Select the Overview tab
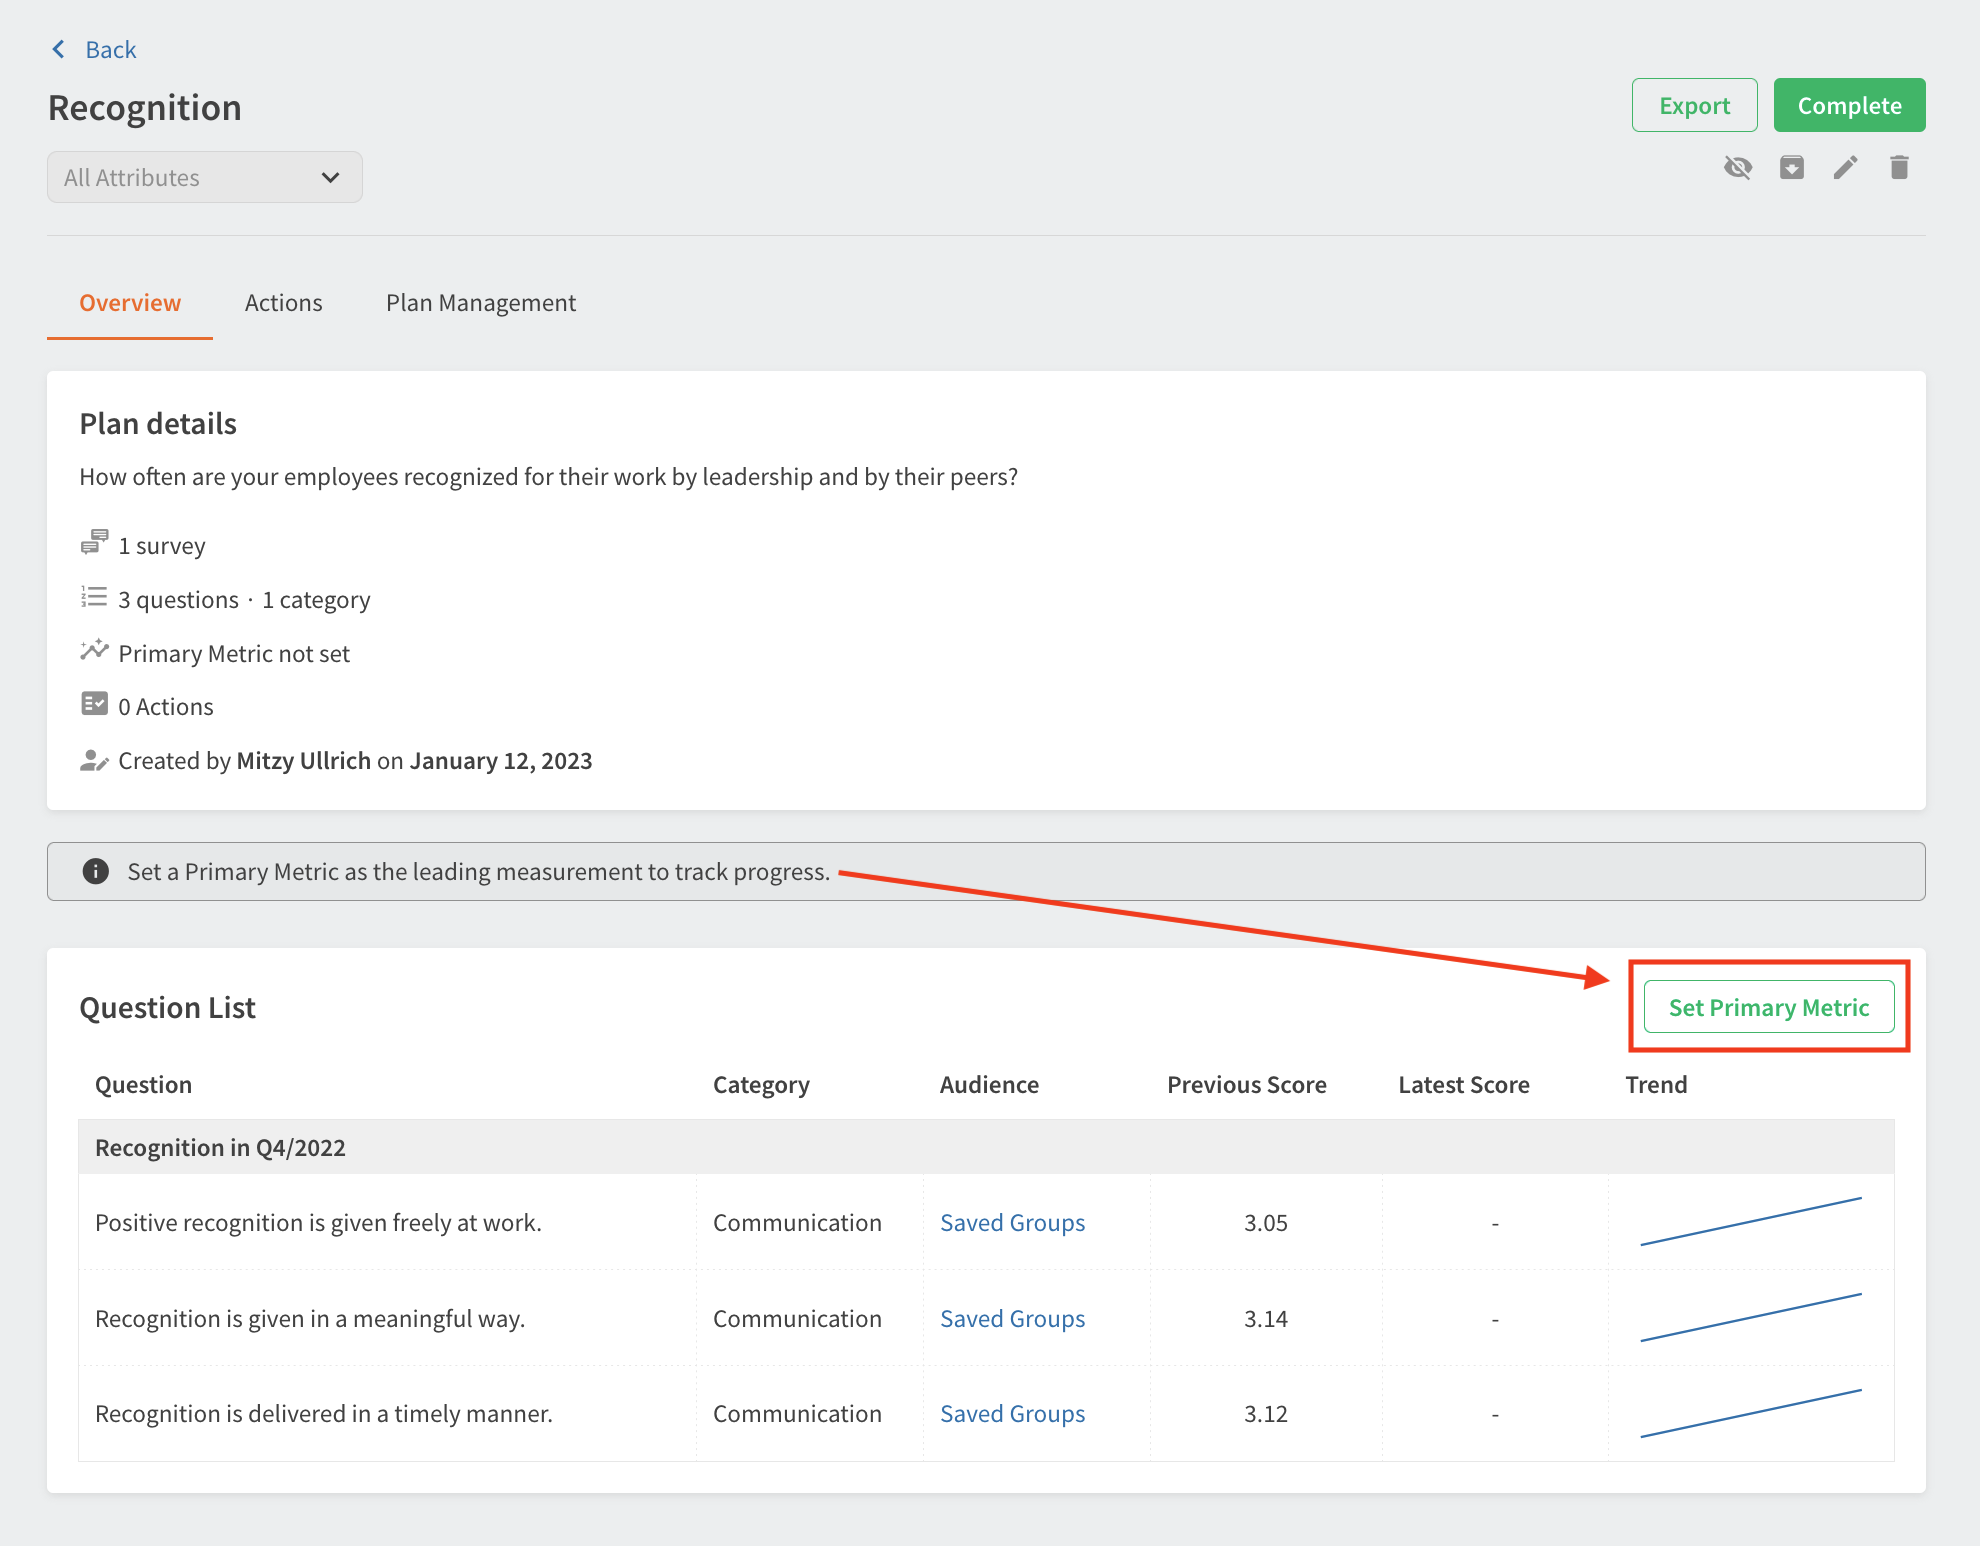 pyautogui.click(x=130, y=303)
